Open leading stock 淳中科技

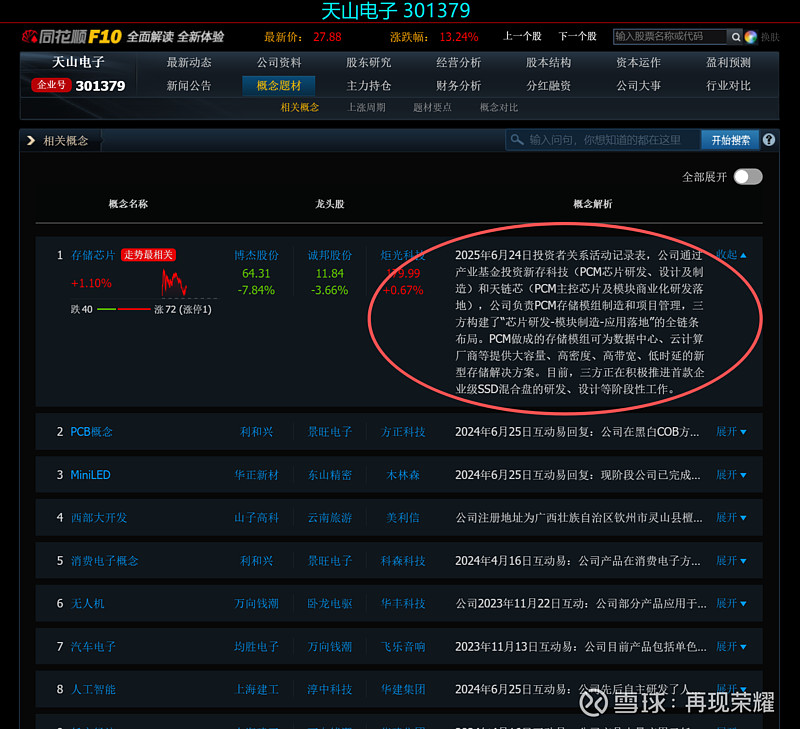[x=330, y=689]
